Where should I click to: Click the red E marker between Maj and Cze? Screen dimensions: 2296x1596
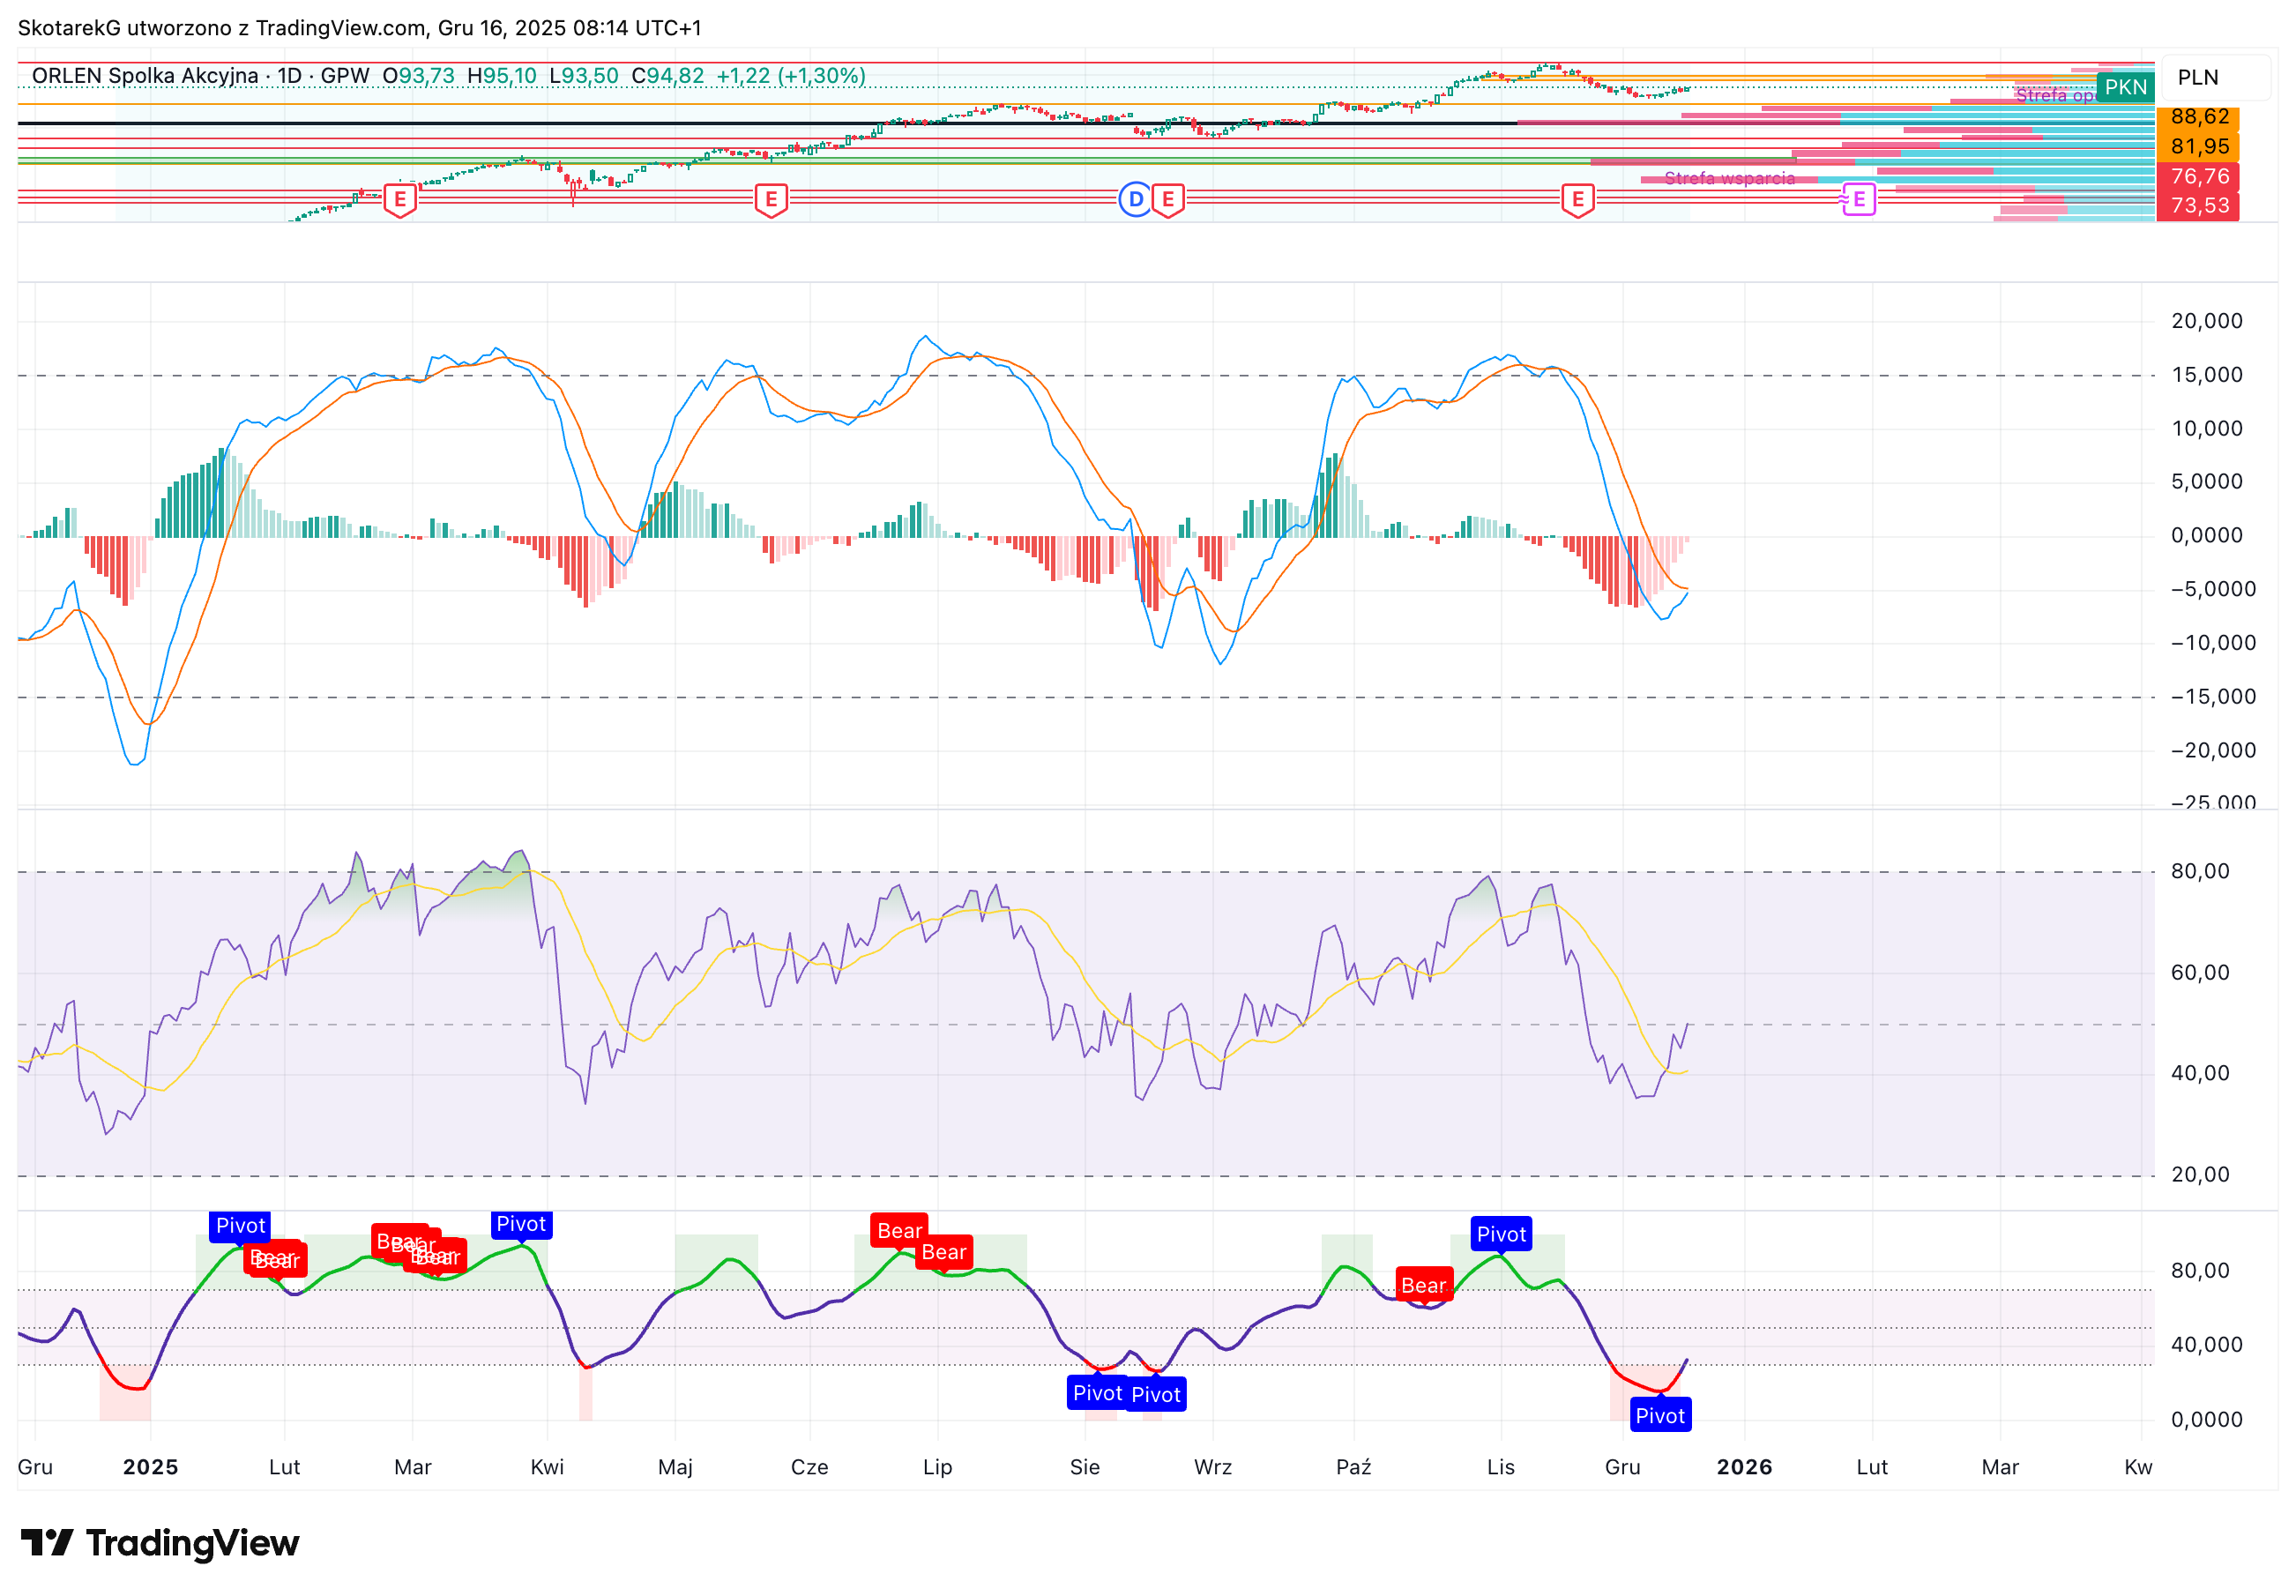[771, 199]
